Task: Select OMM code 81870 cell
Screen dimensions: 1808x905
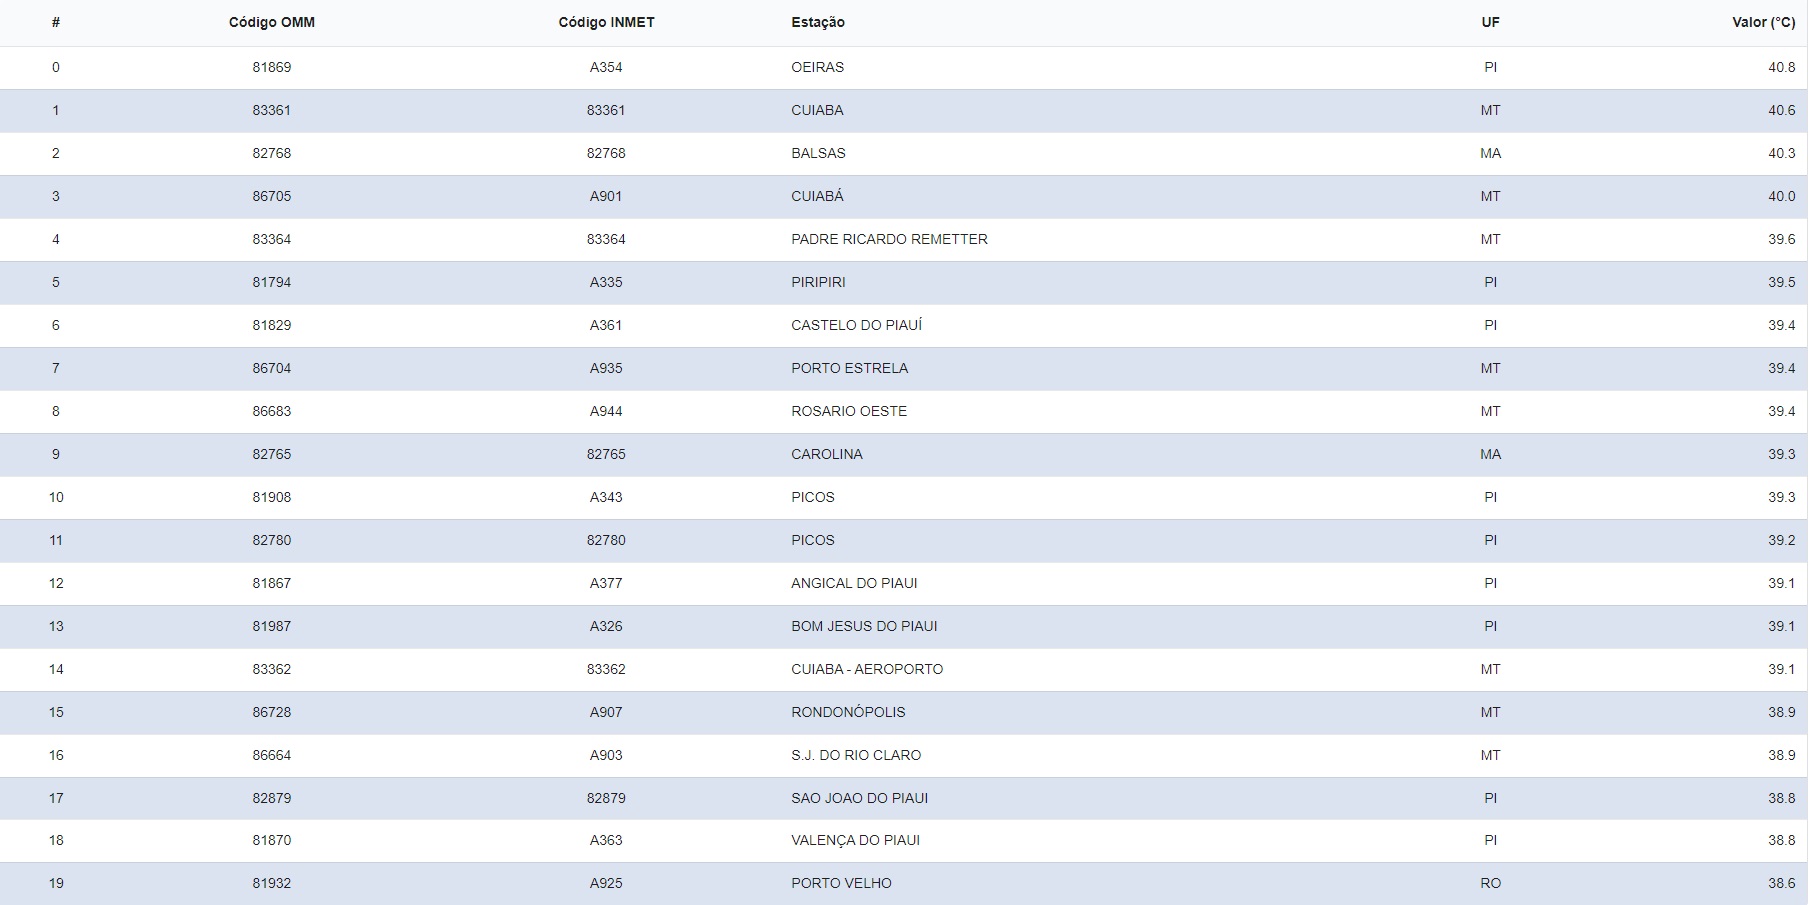Action: [x=271, y=840]
